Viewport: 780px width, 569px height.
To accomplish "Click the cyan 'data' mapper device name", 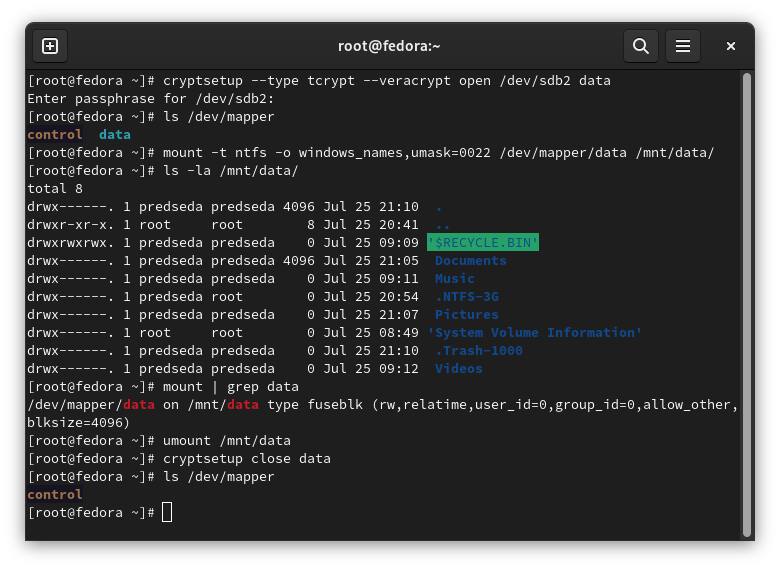I will pos(114,134).
